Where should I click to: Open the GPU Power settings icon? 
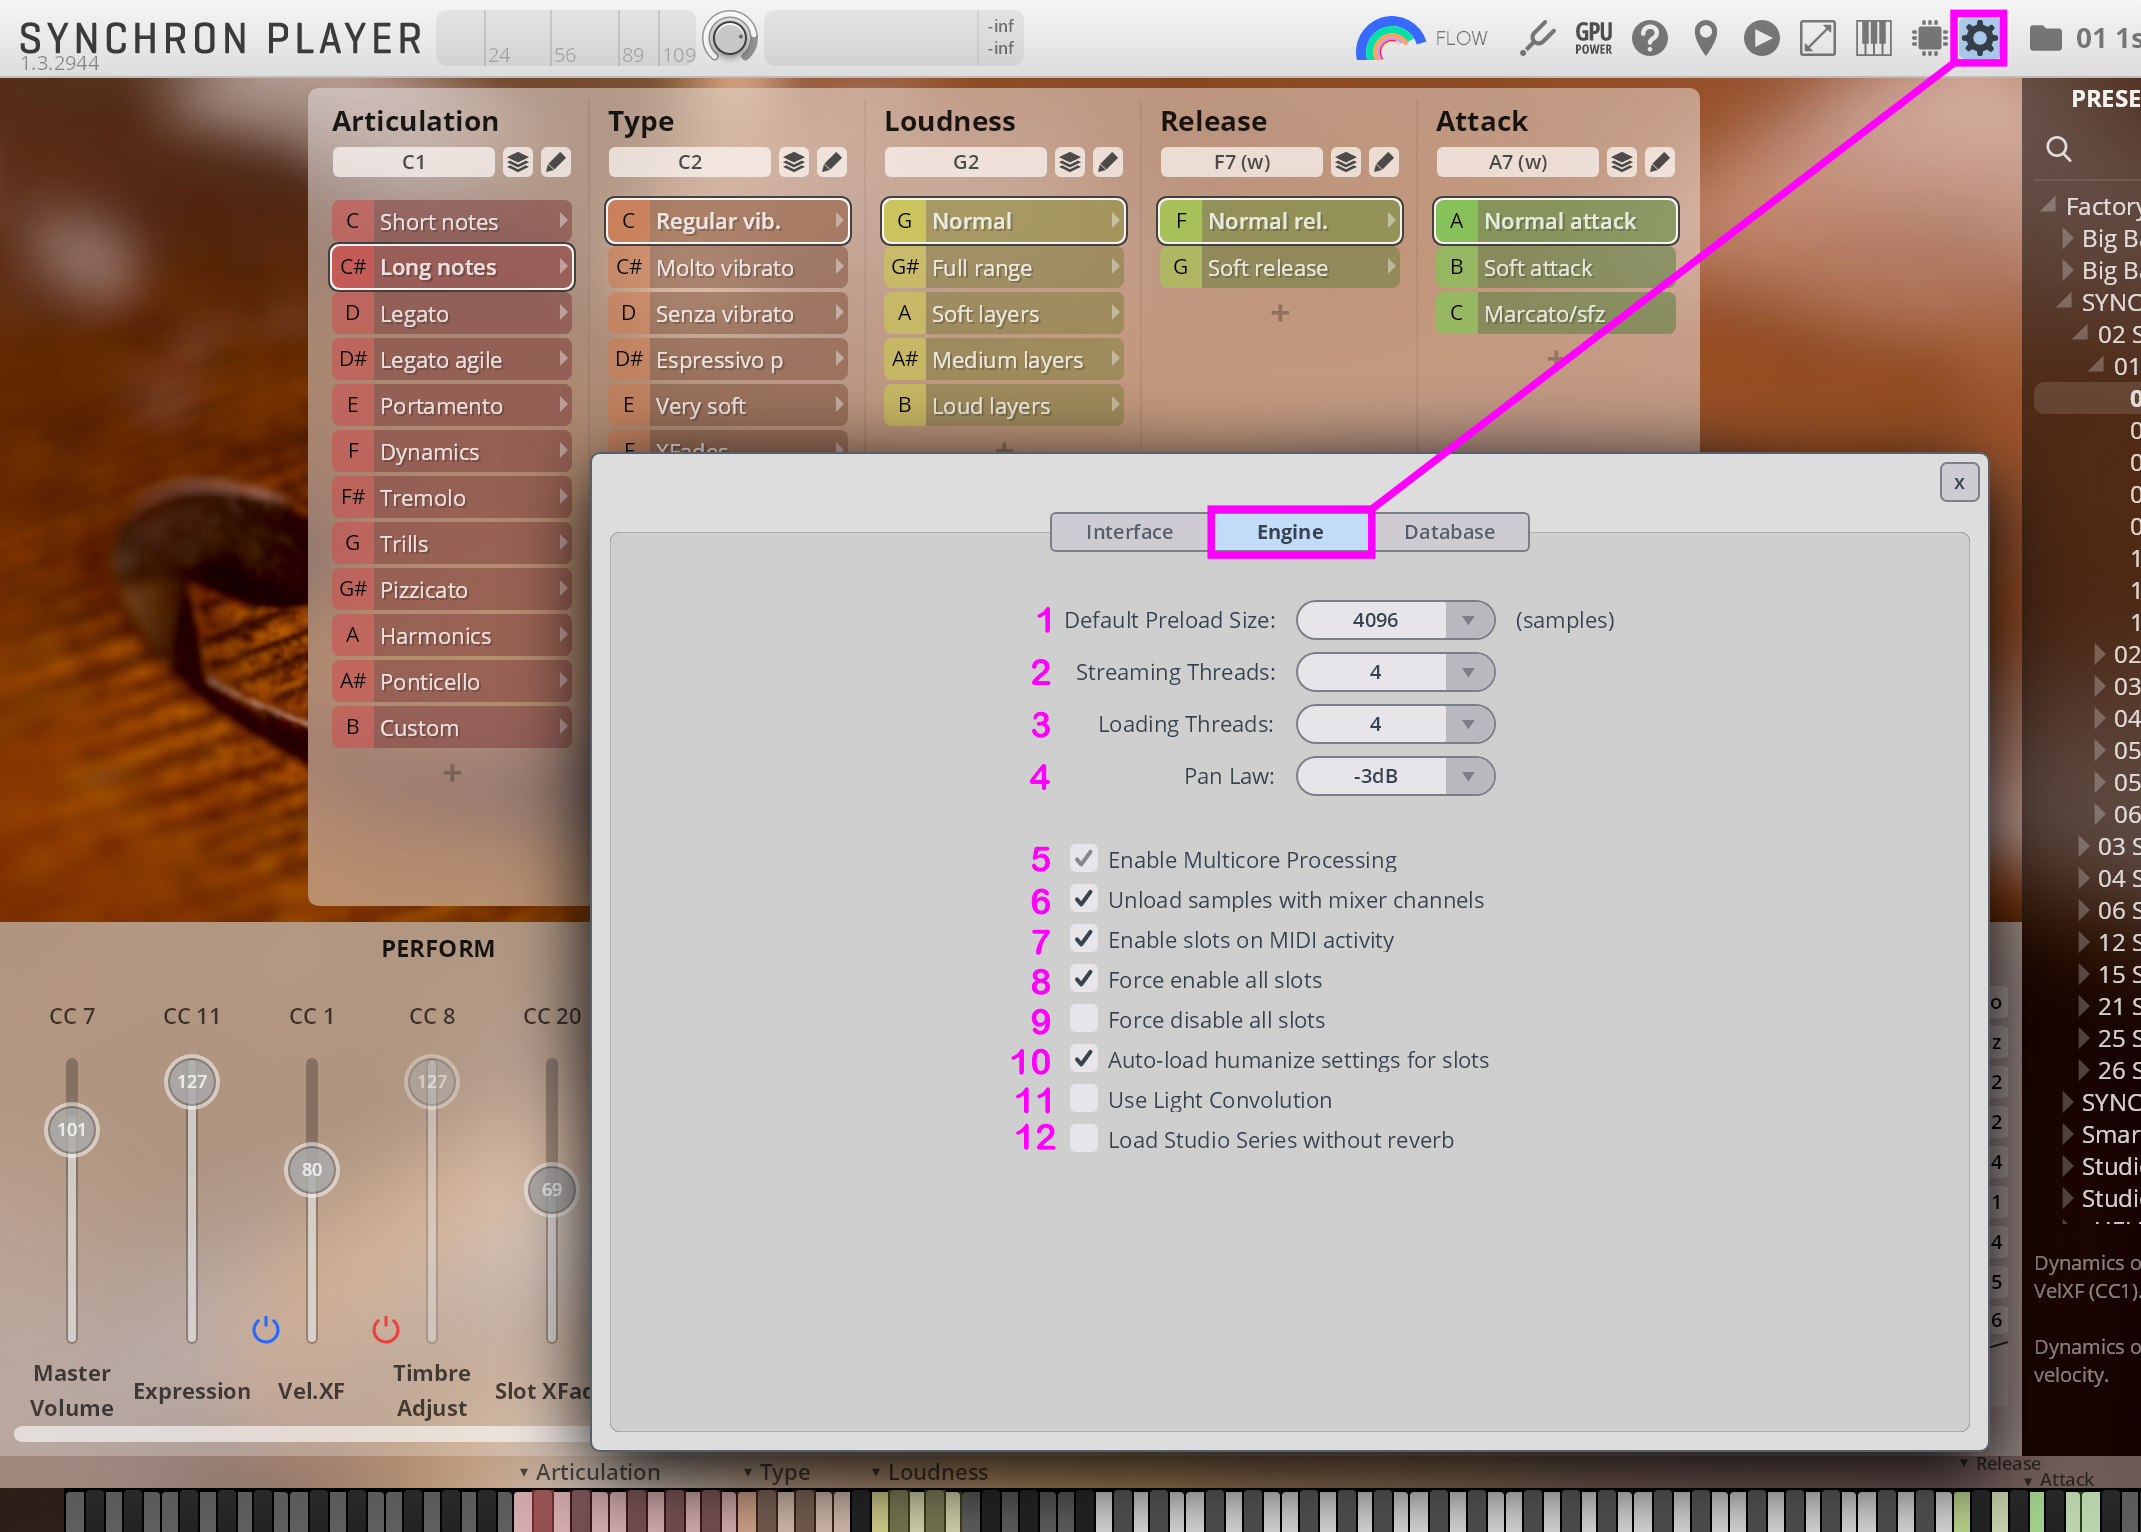point(1593,39)
